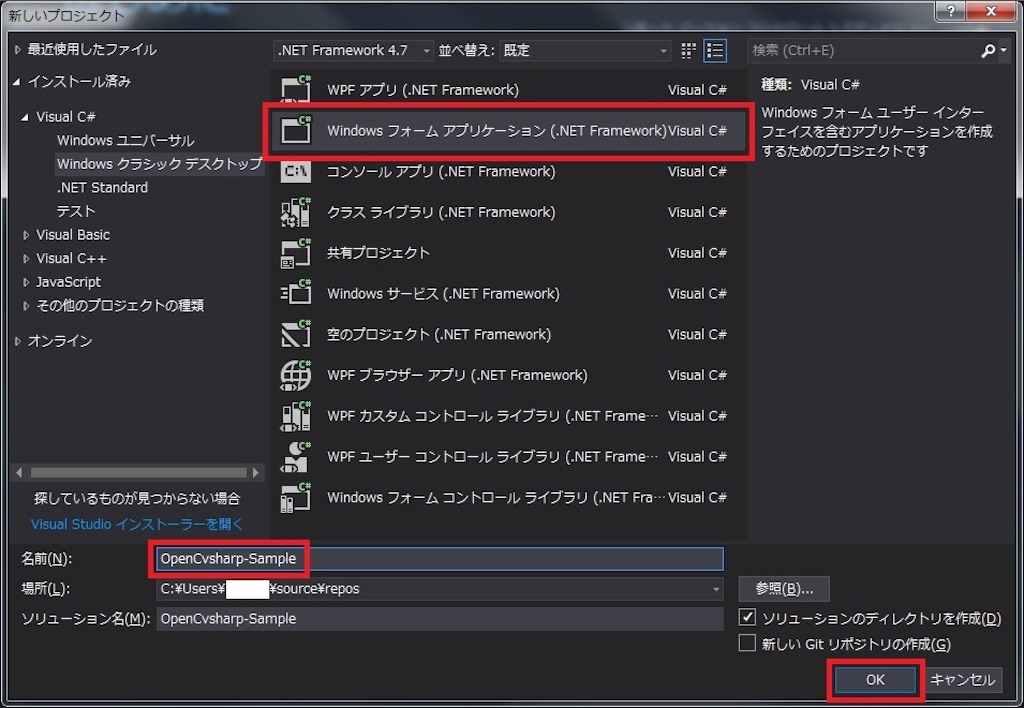Click tree scrollbar right arrow

coord(256,472)
